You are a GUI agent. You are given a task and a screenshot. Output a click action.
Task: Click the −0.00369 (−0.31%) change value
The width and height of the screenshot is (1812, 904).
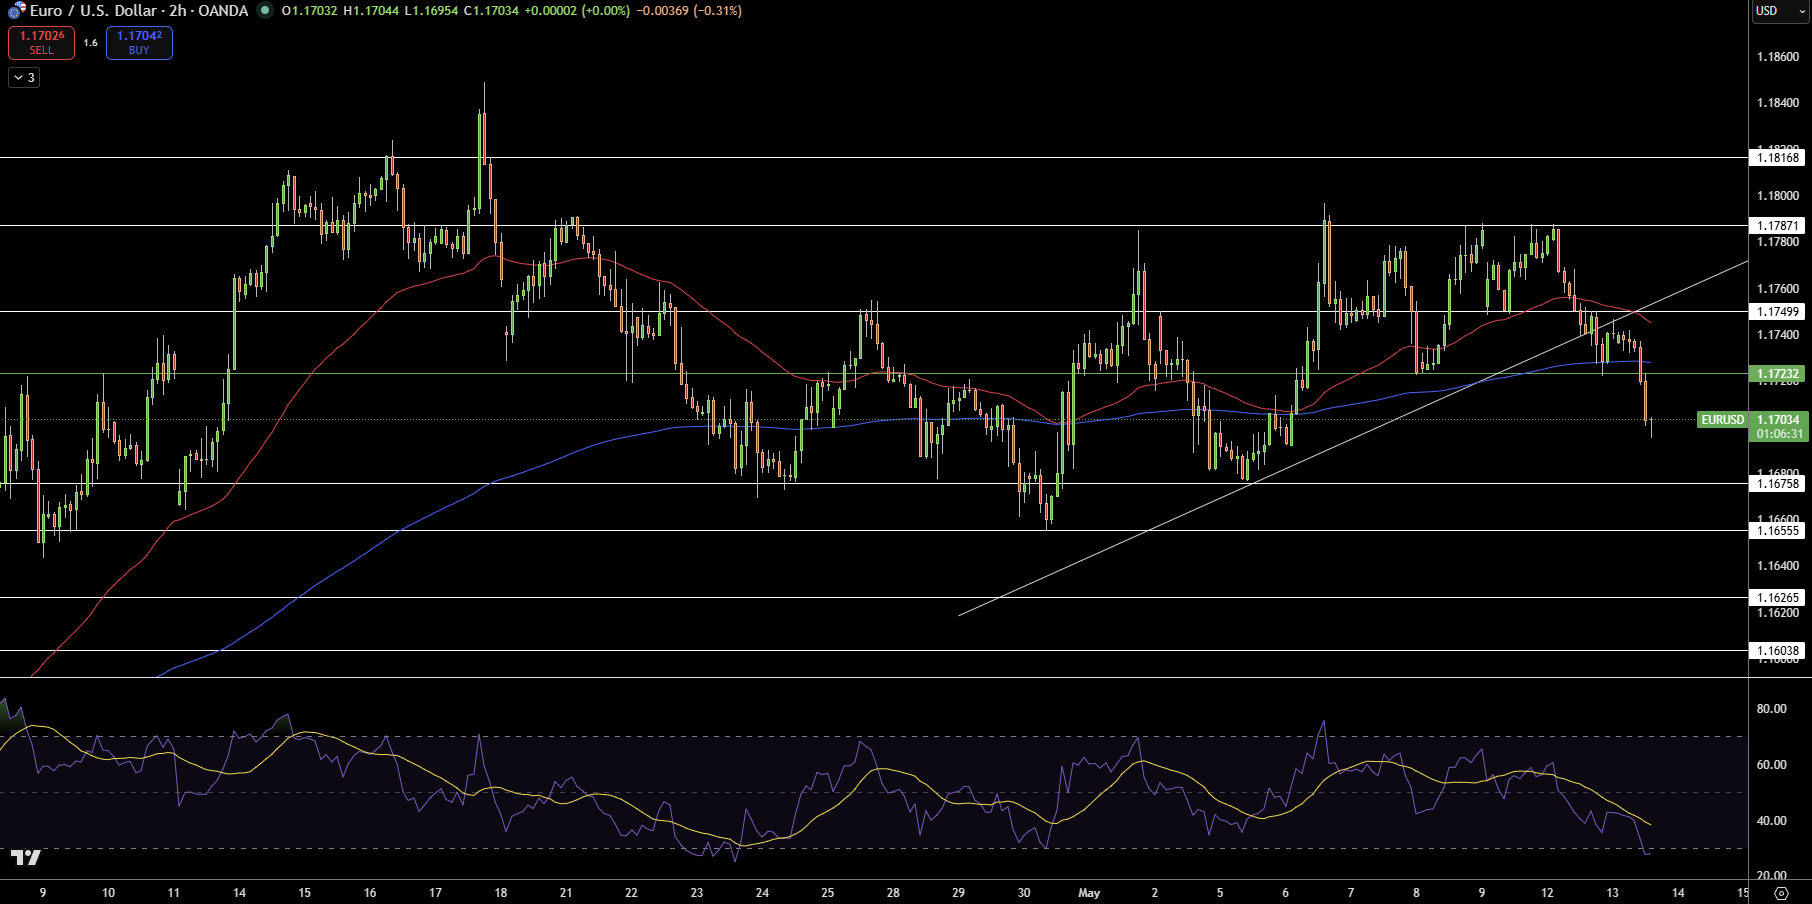click(x=689, y=11)
